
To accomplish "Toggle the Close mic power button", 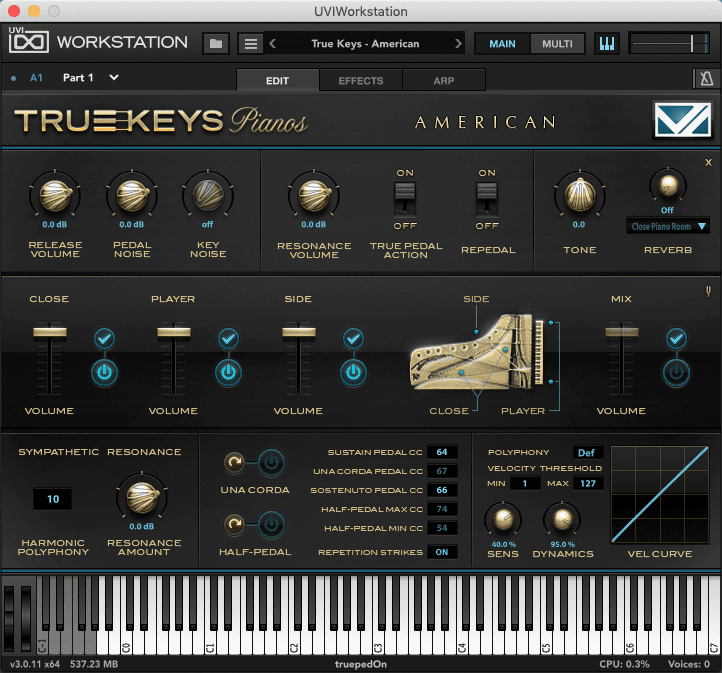I will [x=105, y=371].
